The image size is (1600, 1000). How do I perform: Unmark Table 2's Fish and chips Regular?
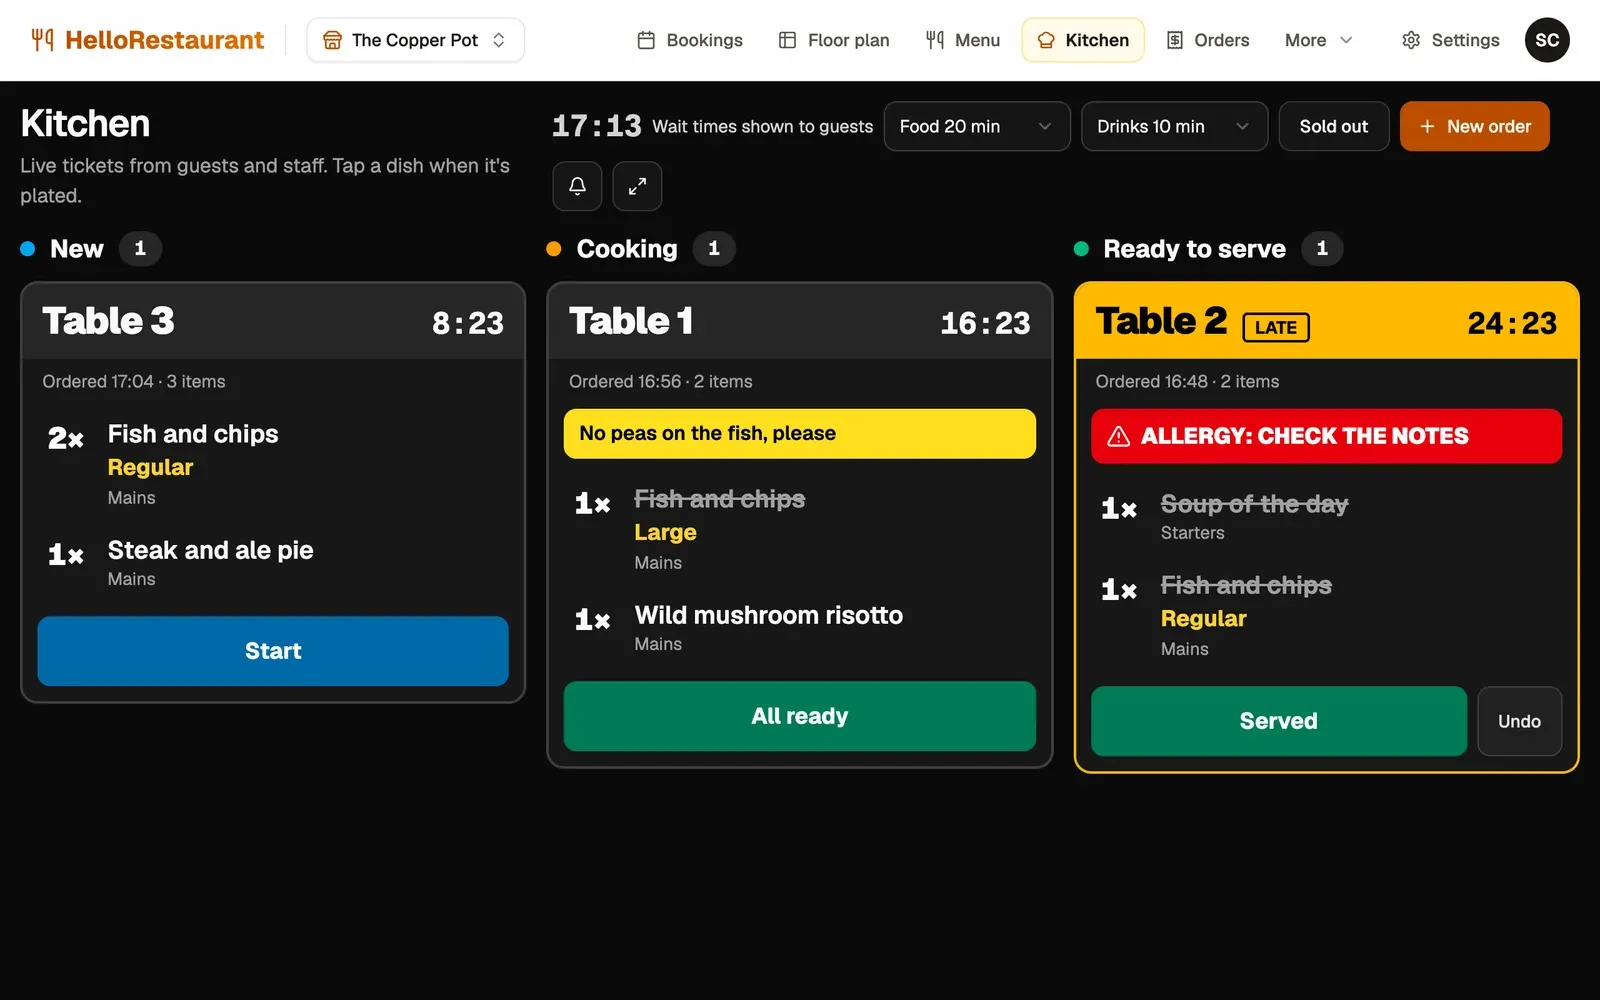coord(1327,615)
